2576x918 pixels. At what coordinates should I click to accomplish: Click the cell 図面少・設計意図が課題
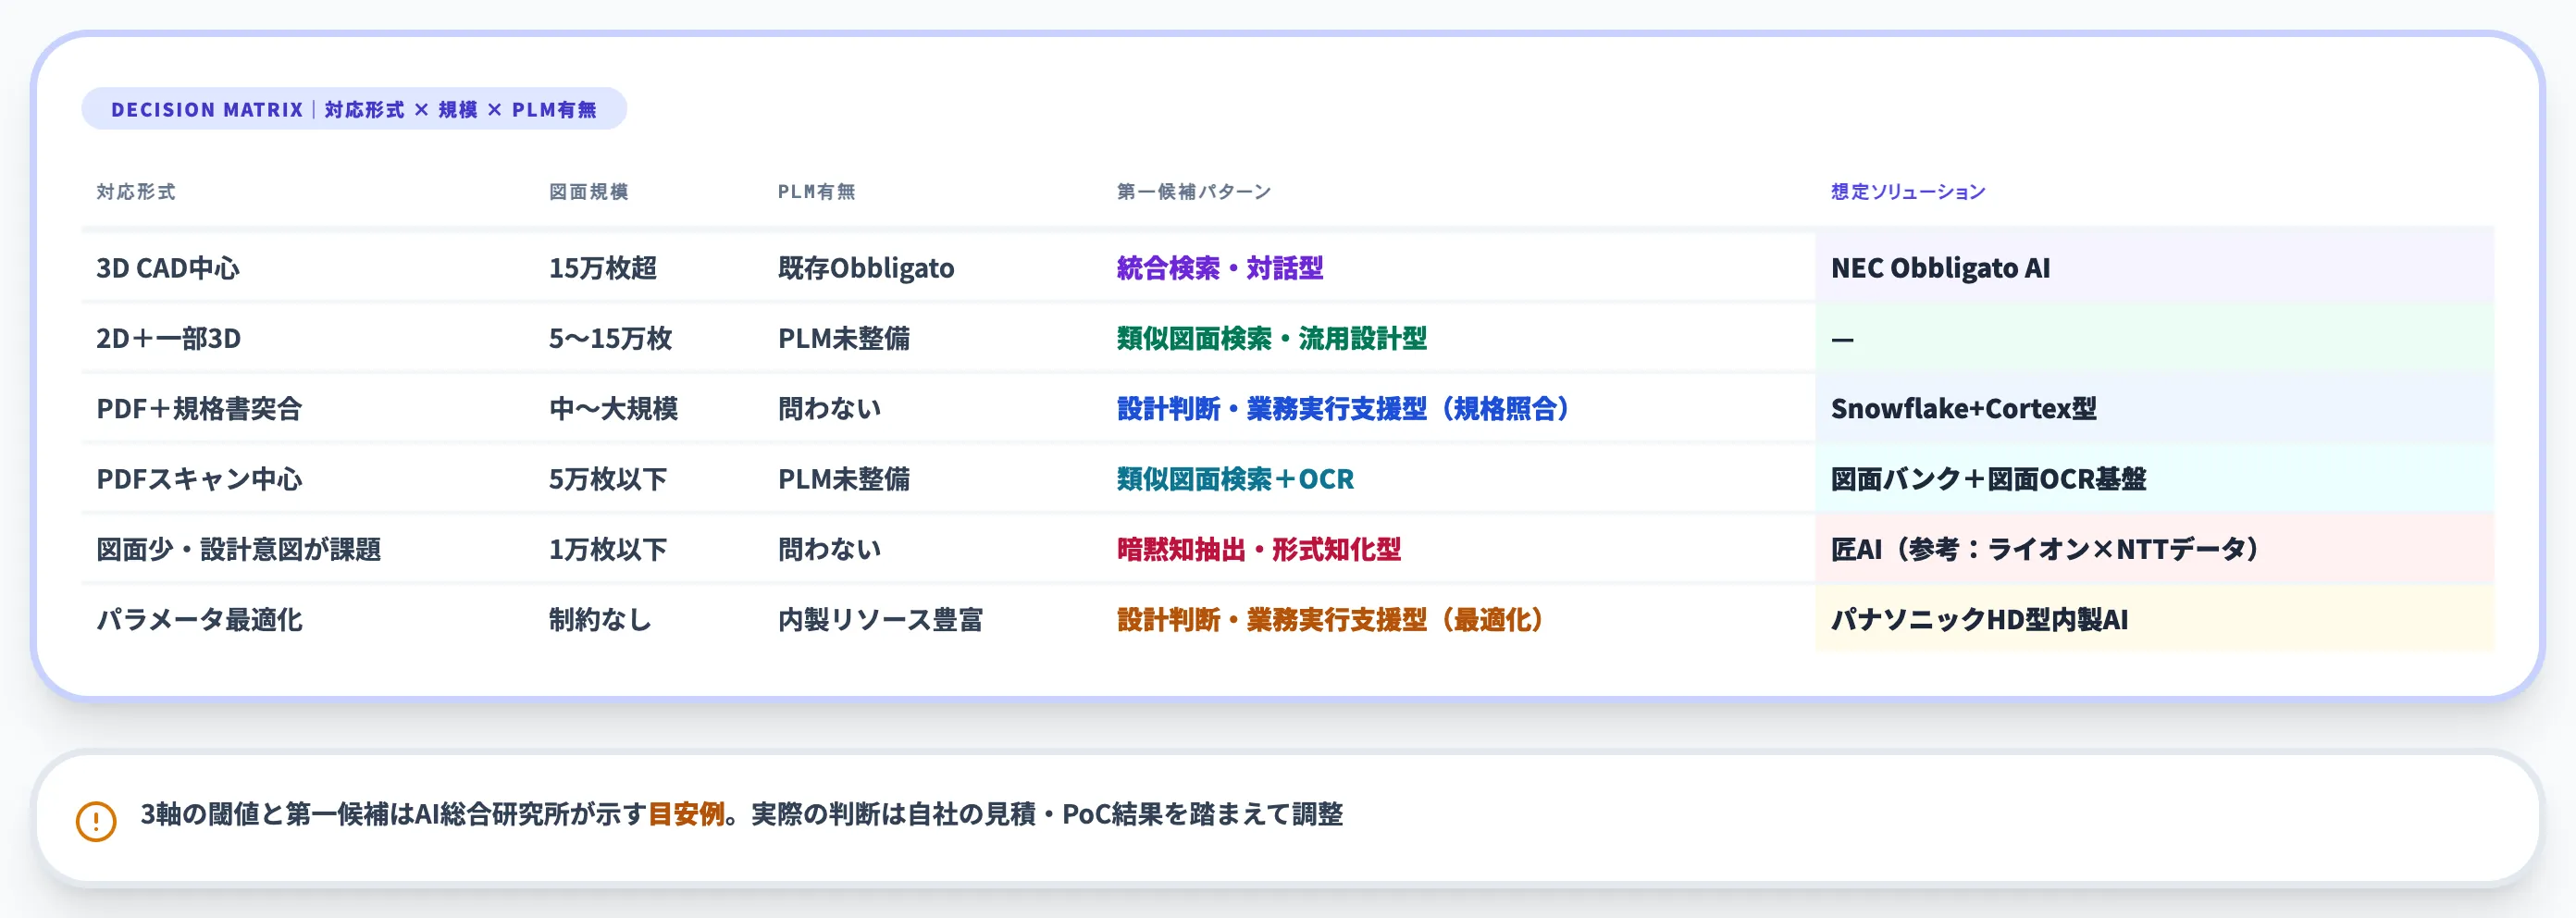coord(238,549)
